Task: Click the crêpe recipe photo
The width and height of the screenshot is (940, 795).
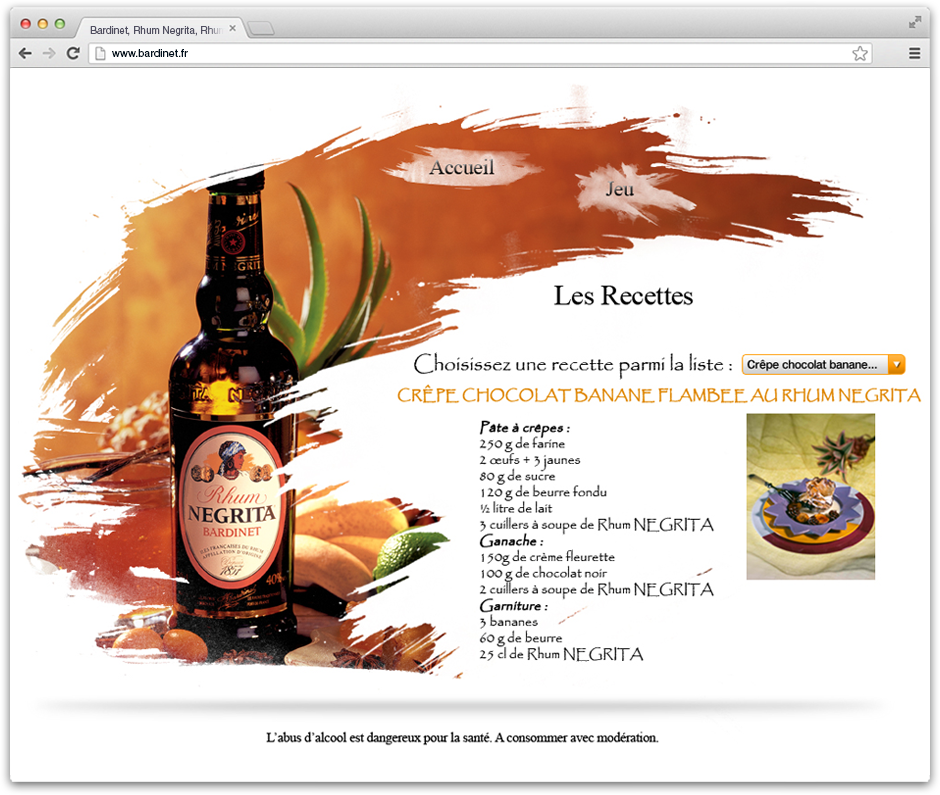Action: coord(810,496)
